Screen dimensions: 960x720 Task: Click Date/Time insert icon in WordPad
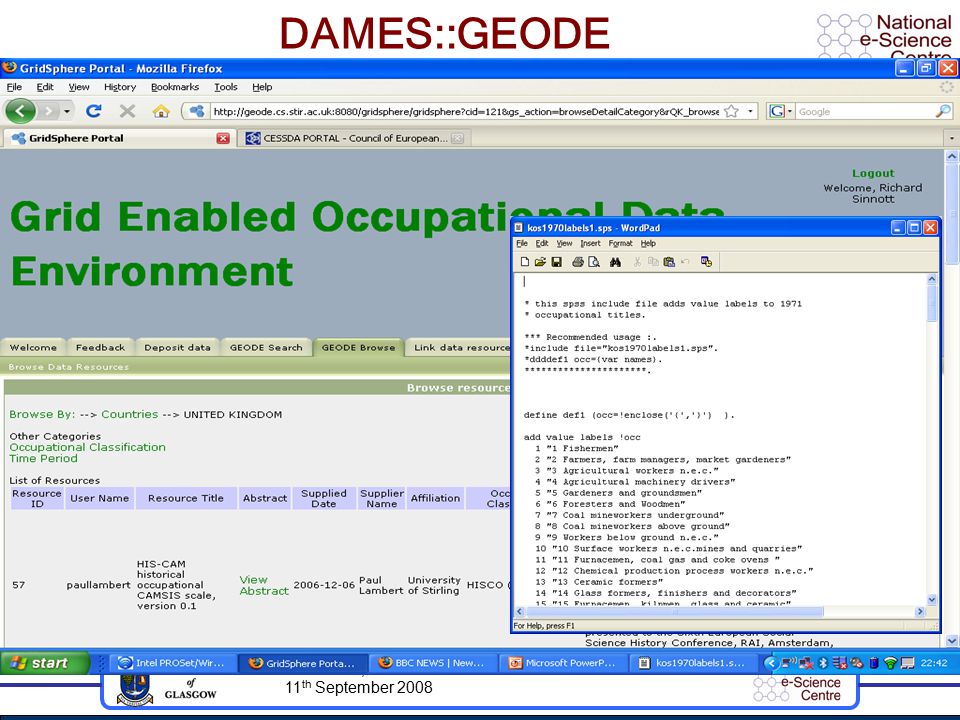(x=707, y=262)
